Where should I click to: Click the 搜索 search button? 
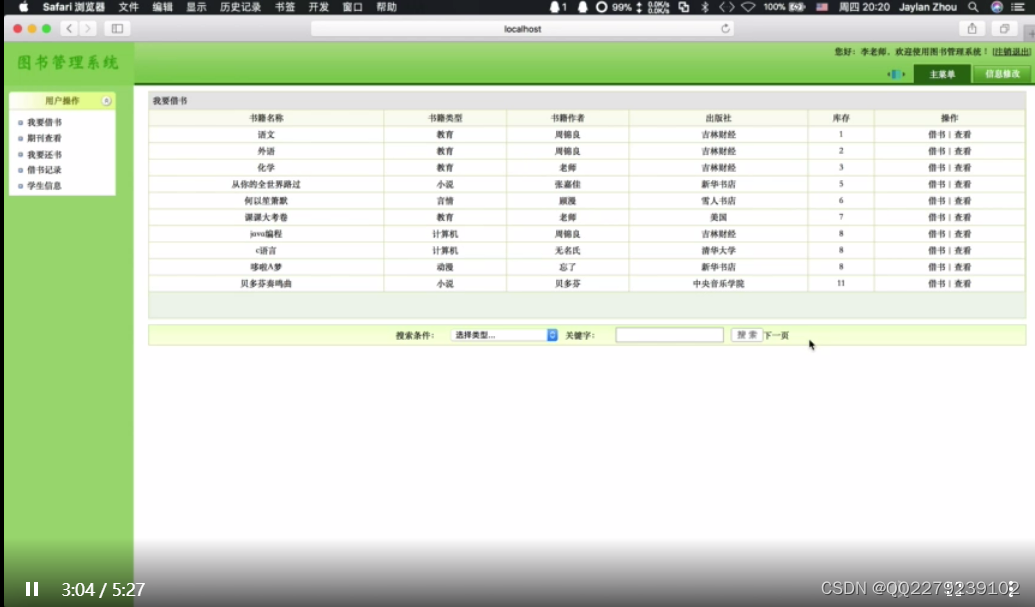coord(746,335)
